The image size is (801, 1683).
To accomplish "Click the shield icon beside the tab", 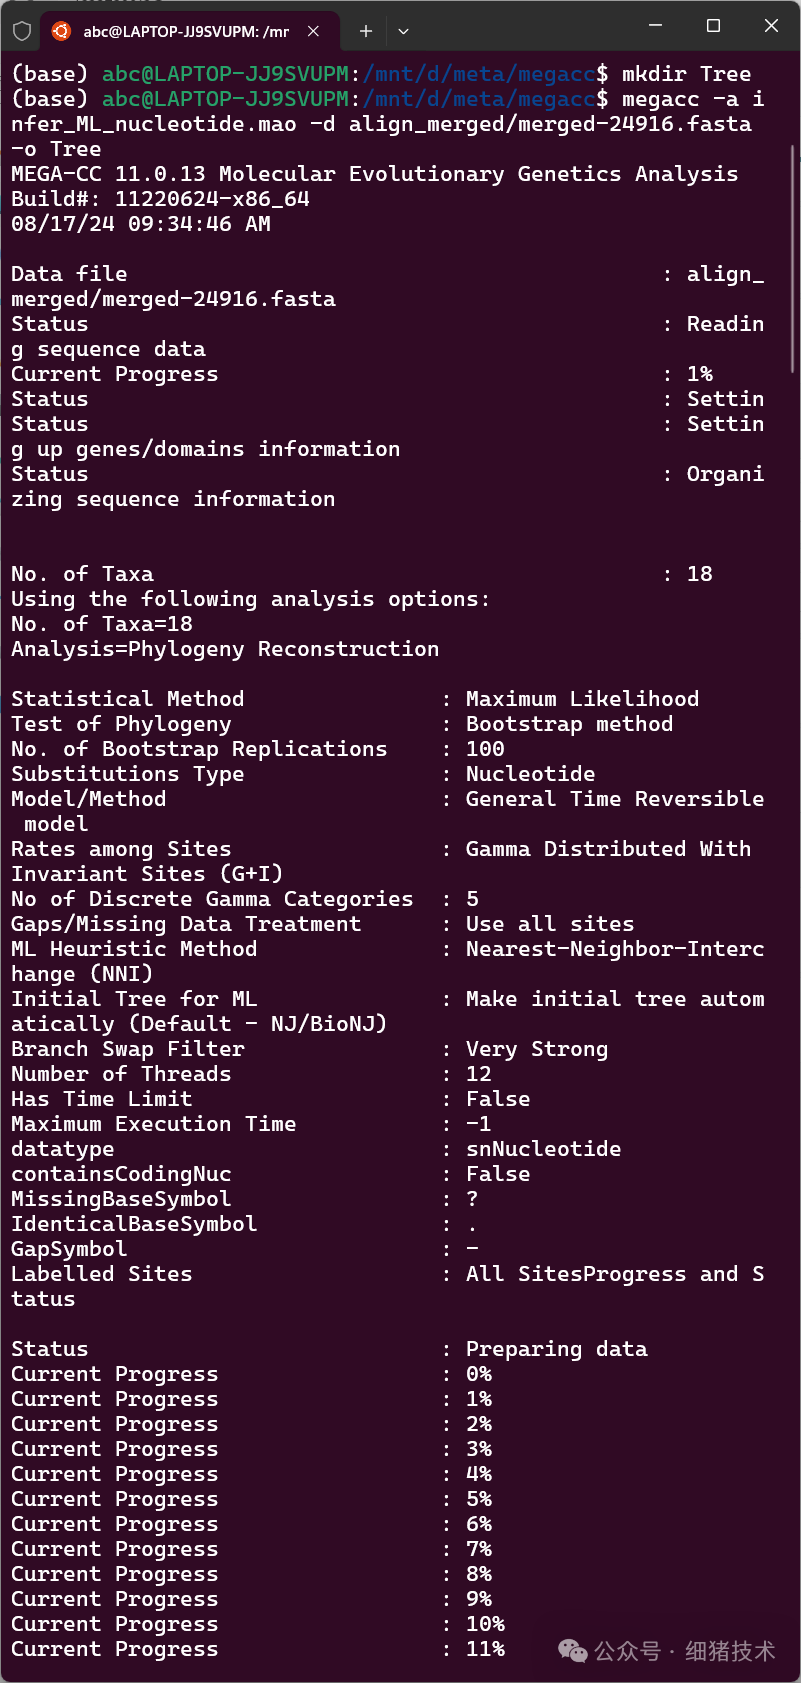I will tap(21, 31).
